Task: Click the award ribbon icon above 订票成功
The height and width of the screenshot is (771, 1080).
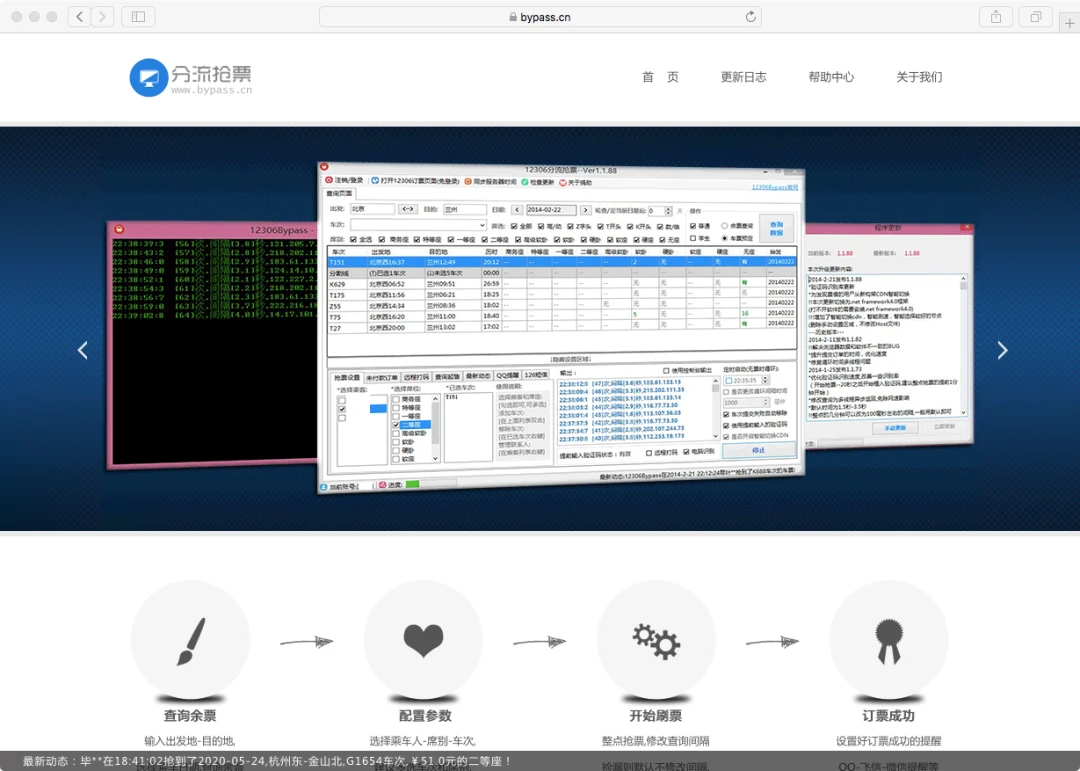Action: click(889, 641)
